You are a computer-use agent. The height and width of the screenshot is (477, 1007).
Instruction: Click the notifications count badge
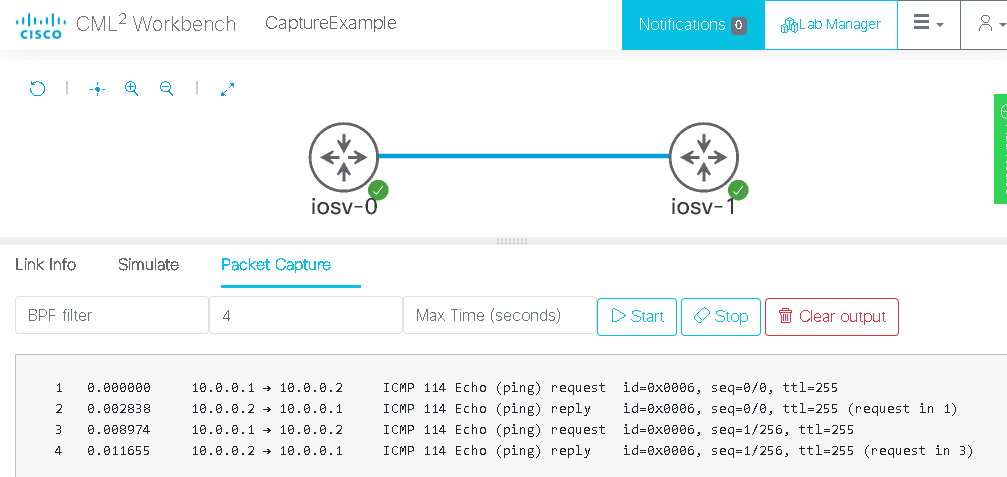[x=739, y=25]
